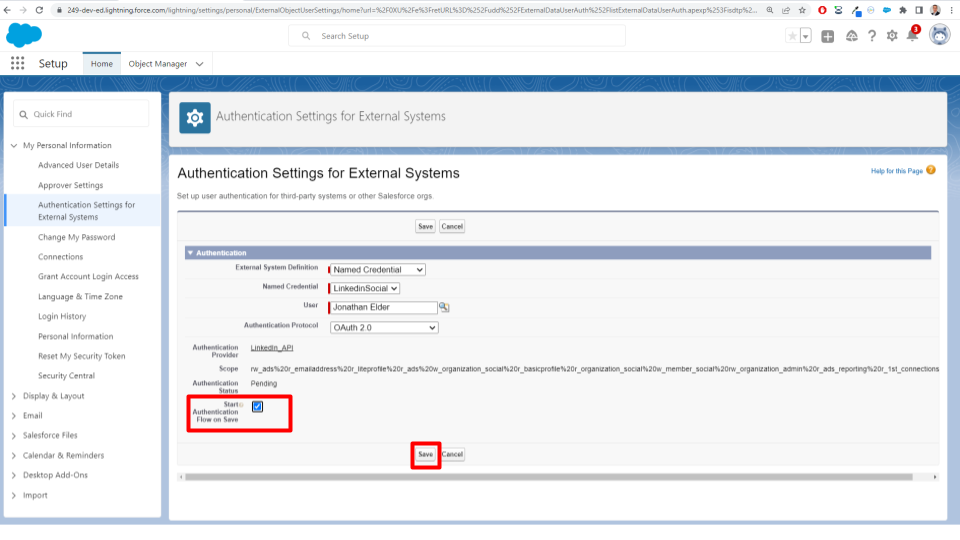Viewport: 960px width, 540px height.
Task: Switch to the Home tab
Action: pyautogui.click(x=102, y=64)
